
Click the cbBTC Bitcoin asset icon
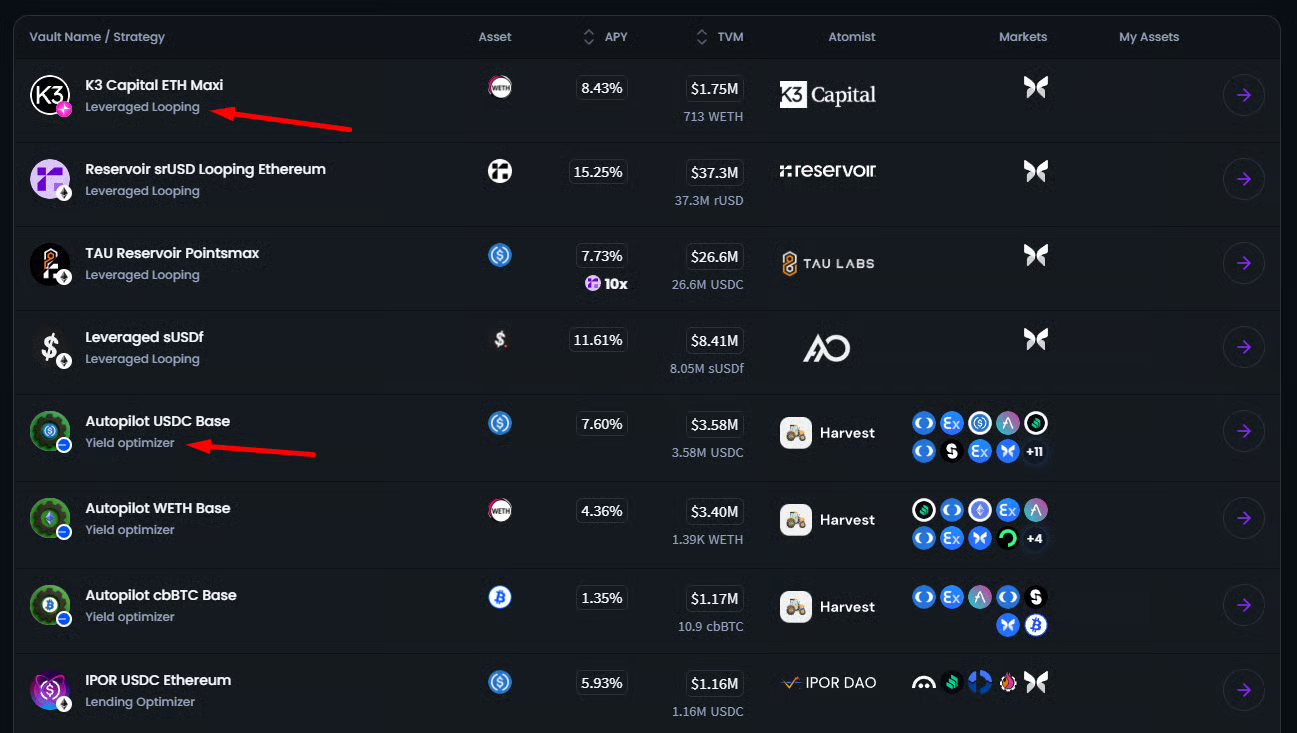[x=500, y=597]
